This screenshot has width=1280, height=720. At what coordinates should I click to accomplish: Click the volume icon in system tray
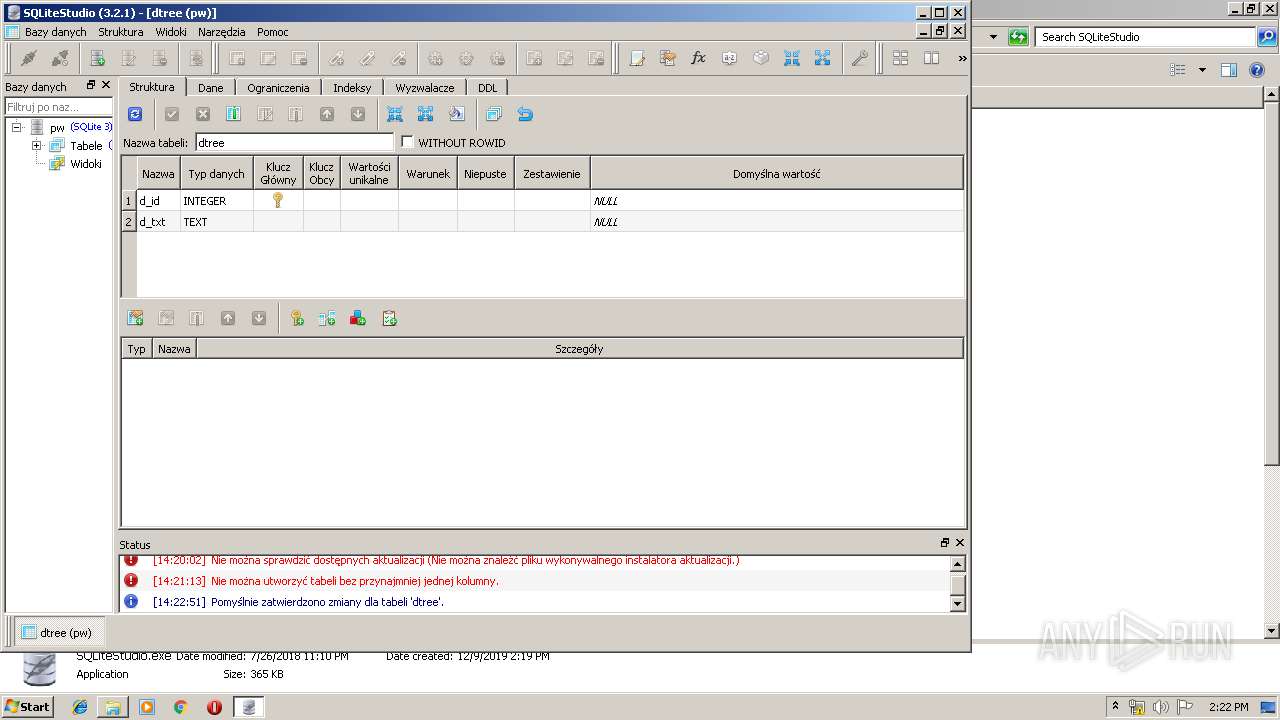[x=1160, y=707]
